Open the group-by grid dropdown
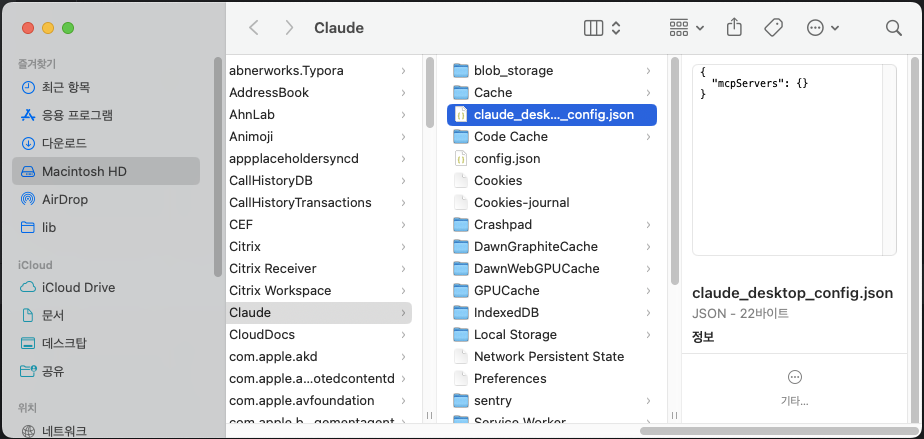Viewport: 924px width, 439px height. (x=687, y=28)
